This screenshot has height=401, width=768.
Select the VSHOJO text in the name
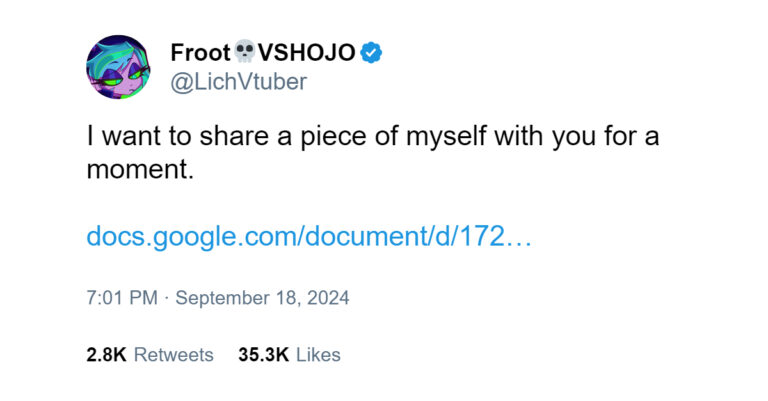click(x=307, y=52)
